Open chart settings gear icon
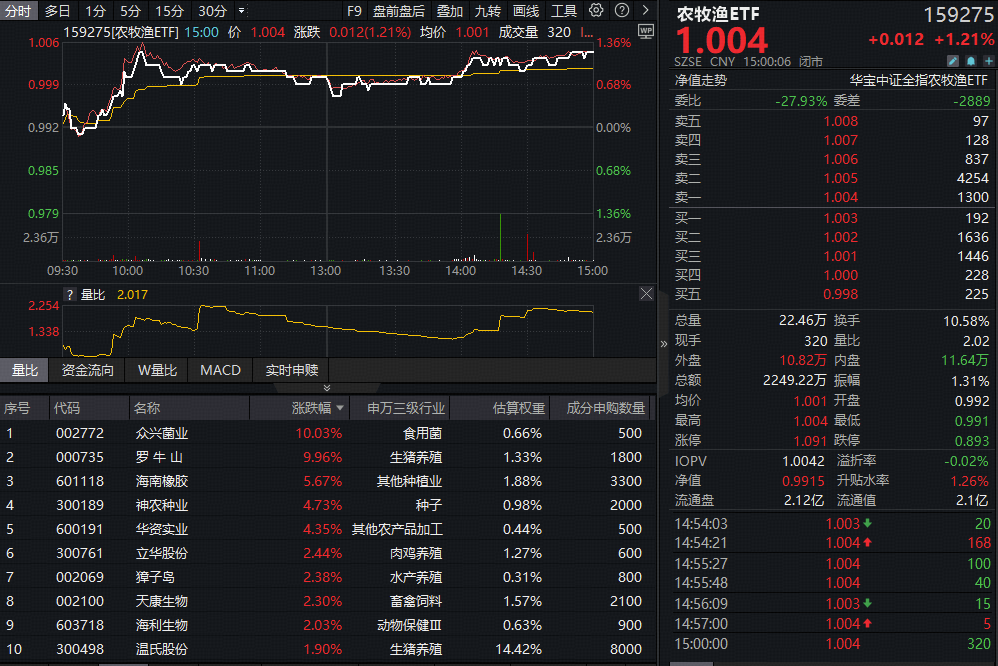The image size is (998, 666). pyautogui.click(x=596, y=11)
